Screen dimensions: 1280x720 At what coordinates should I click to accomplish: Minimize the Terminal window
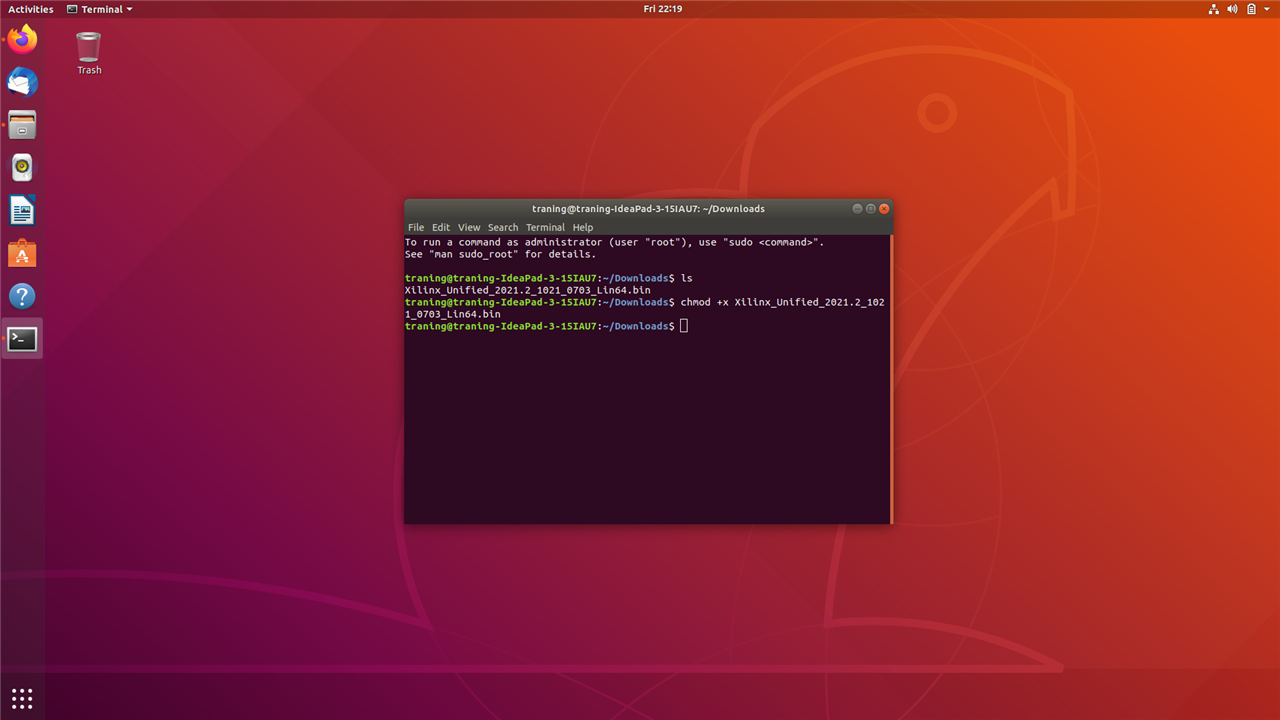coord(858,209)
